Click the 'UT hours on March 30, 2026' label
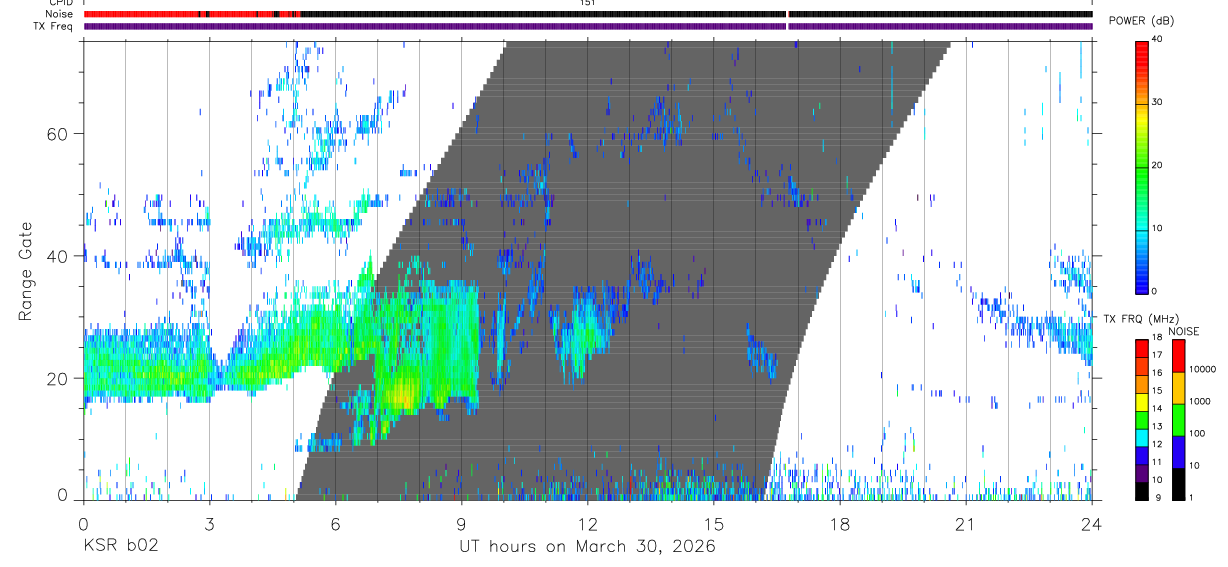This screenshot has height=567, width=1228. 587,547
